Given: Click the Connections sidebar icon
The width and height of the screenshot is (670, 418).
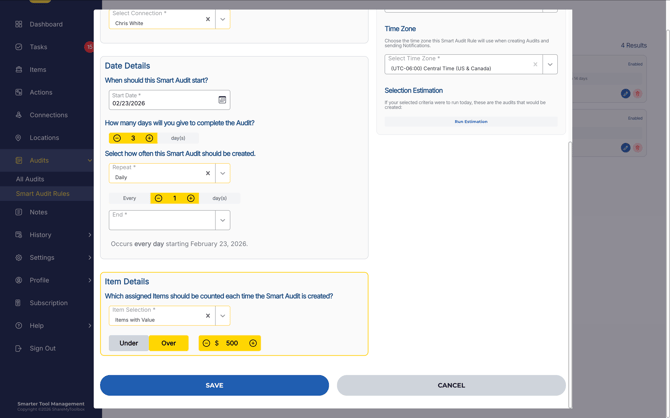Looking at the screenshot, I should [x=18, y=115].
